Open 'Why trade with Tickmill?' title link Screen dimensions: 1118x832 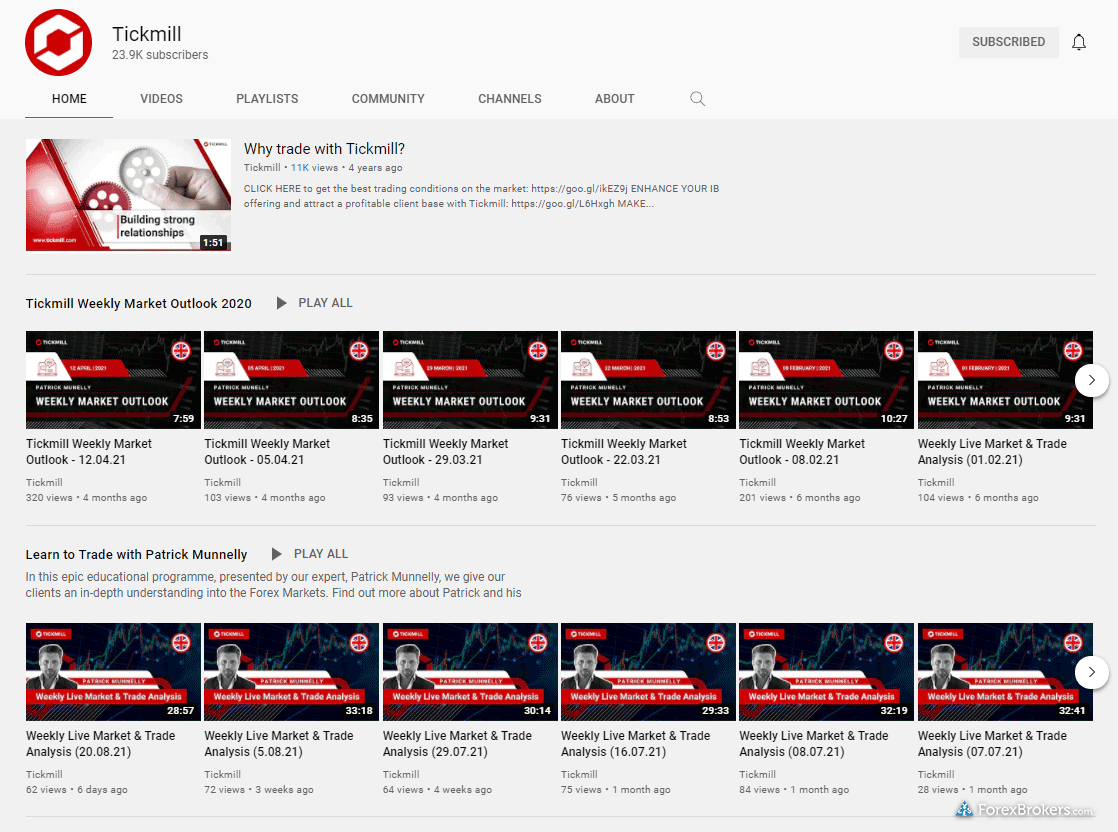tap(324, 149)
